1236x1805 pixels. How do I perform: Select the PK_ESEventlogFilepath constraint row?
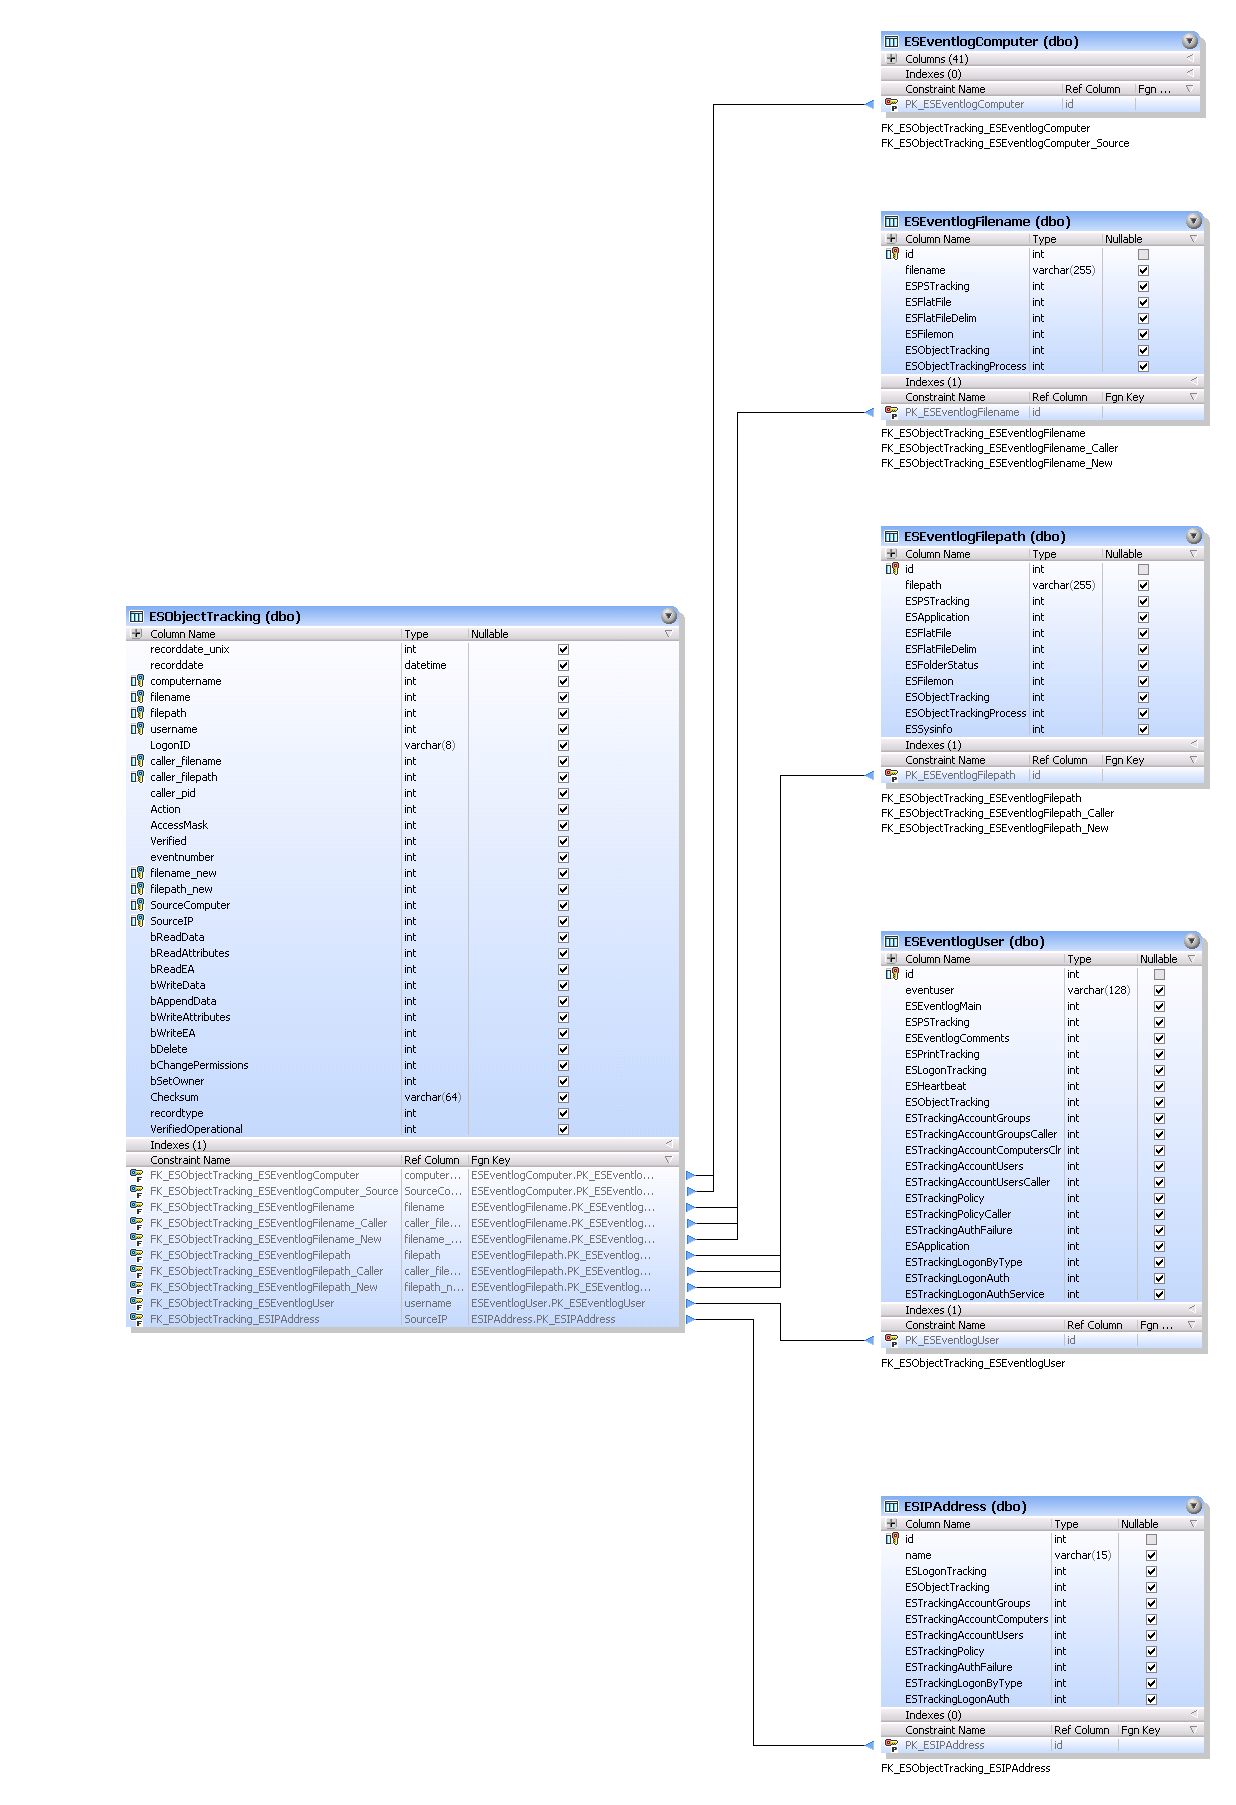point(1042,775)
